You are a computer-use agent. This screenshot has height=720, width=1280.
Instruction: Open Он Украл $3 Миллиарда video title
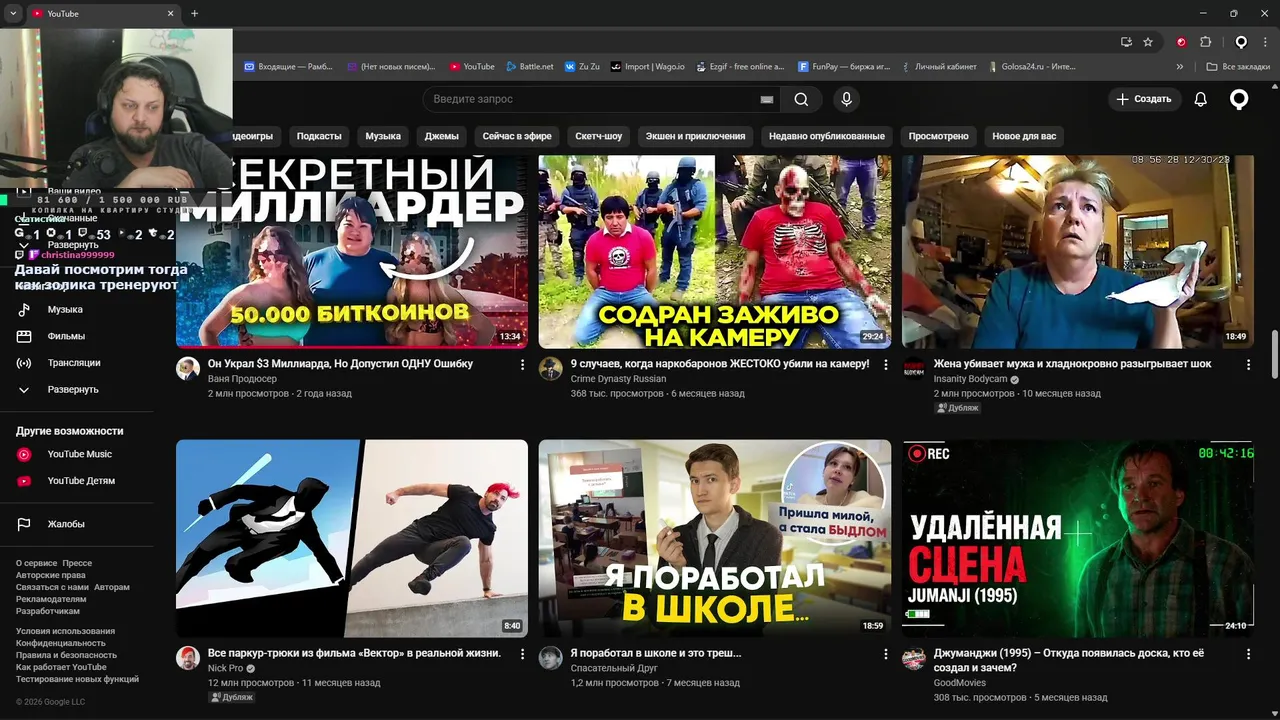coord(340,364)
